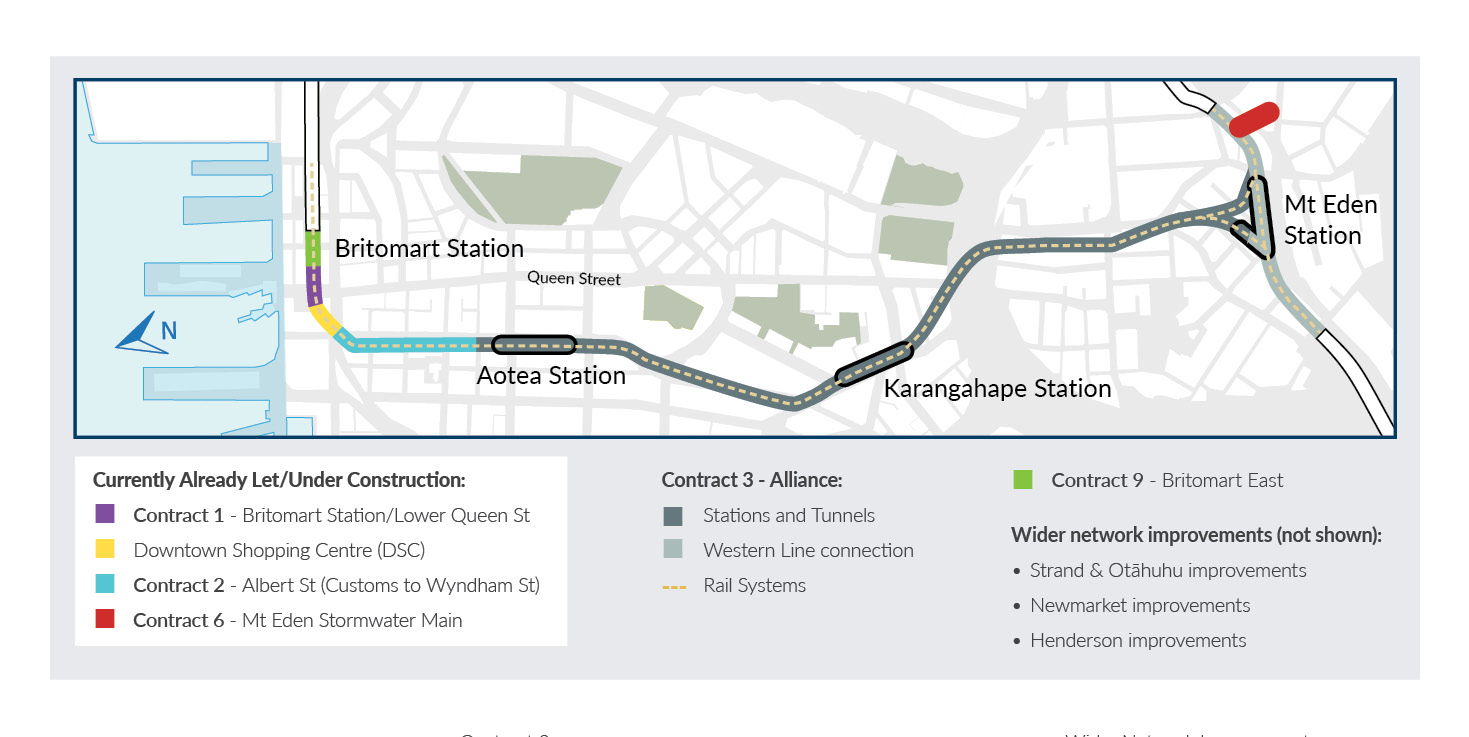
Task: Click the red stormwater main marker on the map
Action: (x=1253, y=119)
